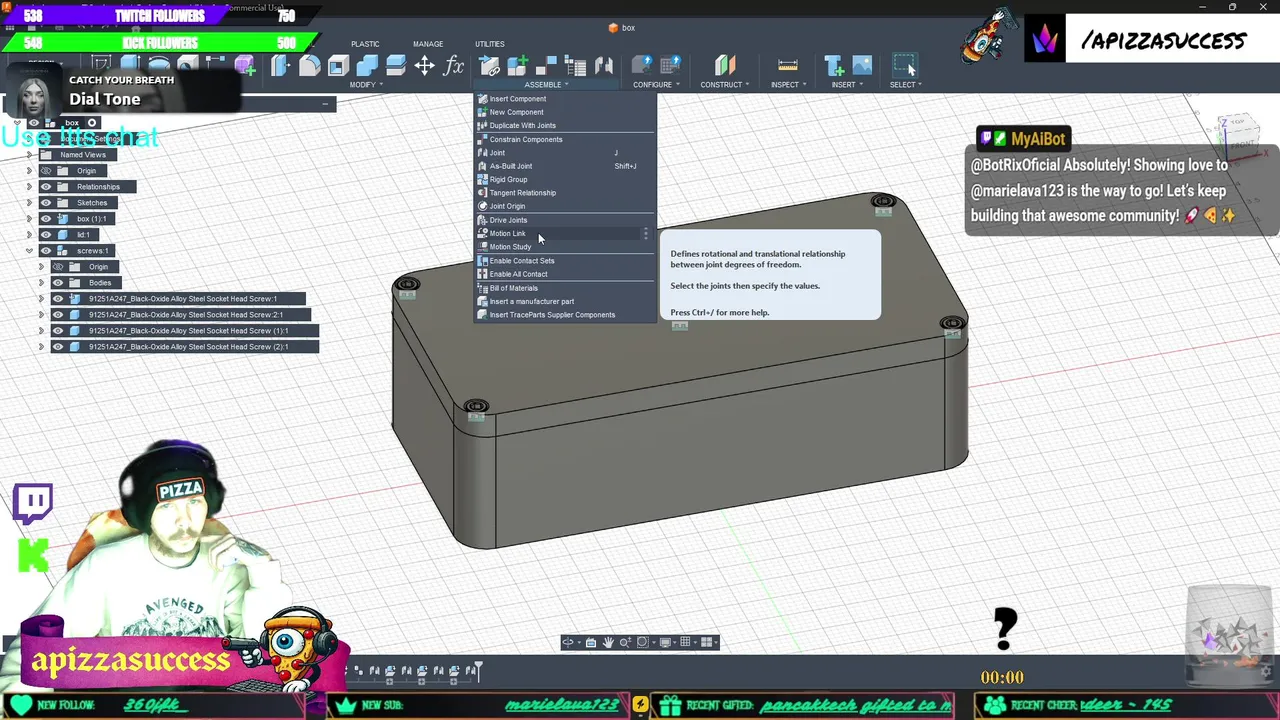1280x720 pixels.
Task: Select the Measure ruler icon
Action: [x=788, y=66]
